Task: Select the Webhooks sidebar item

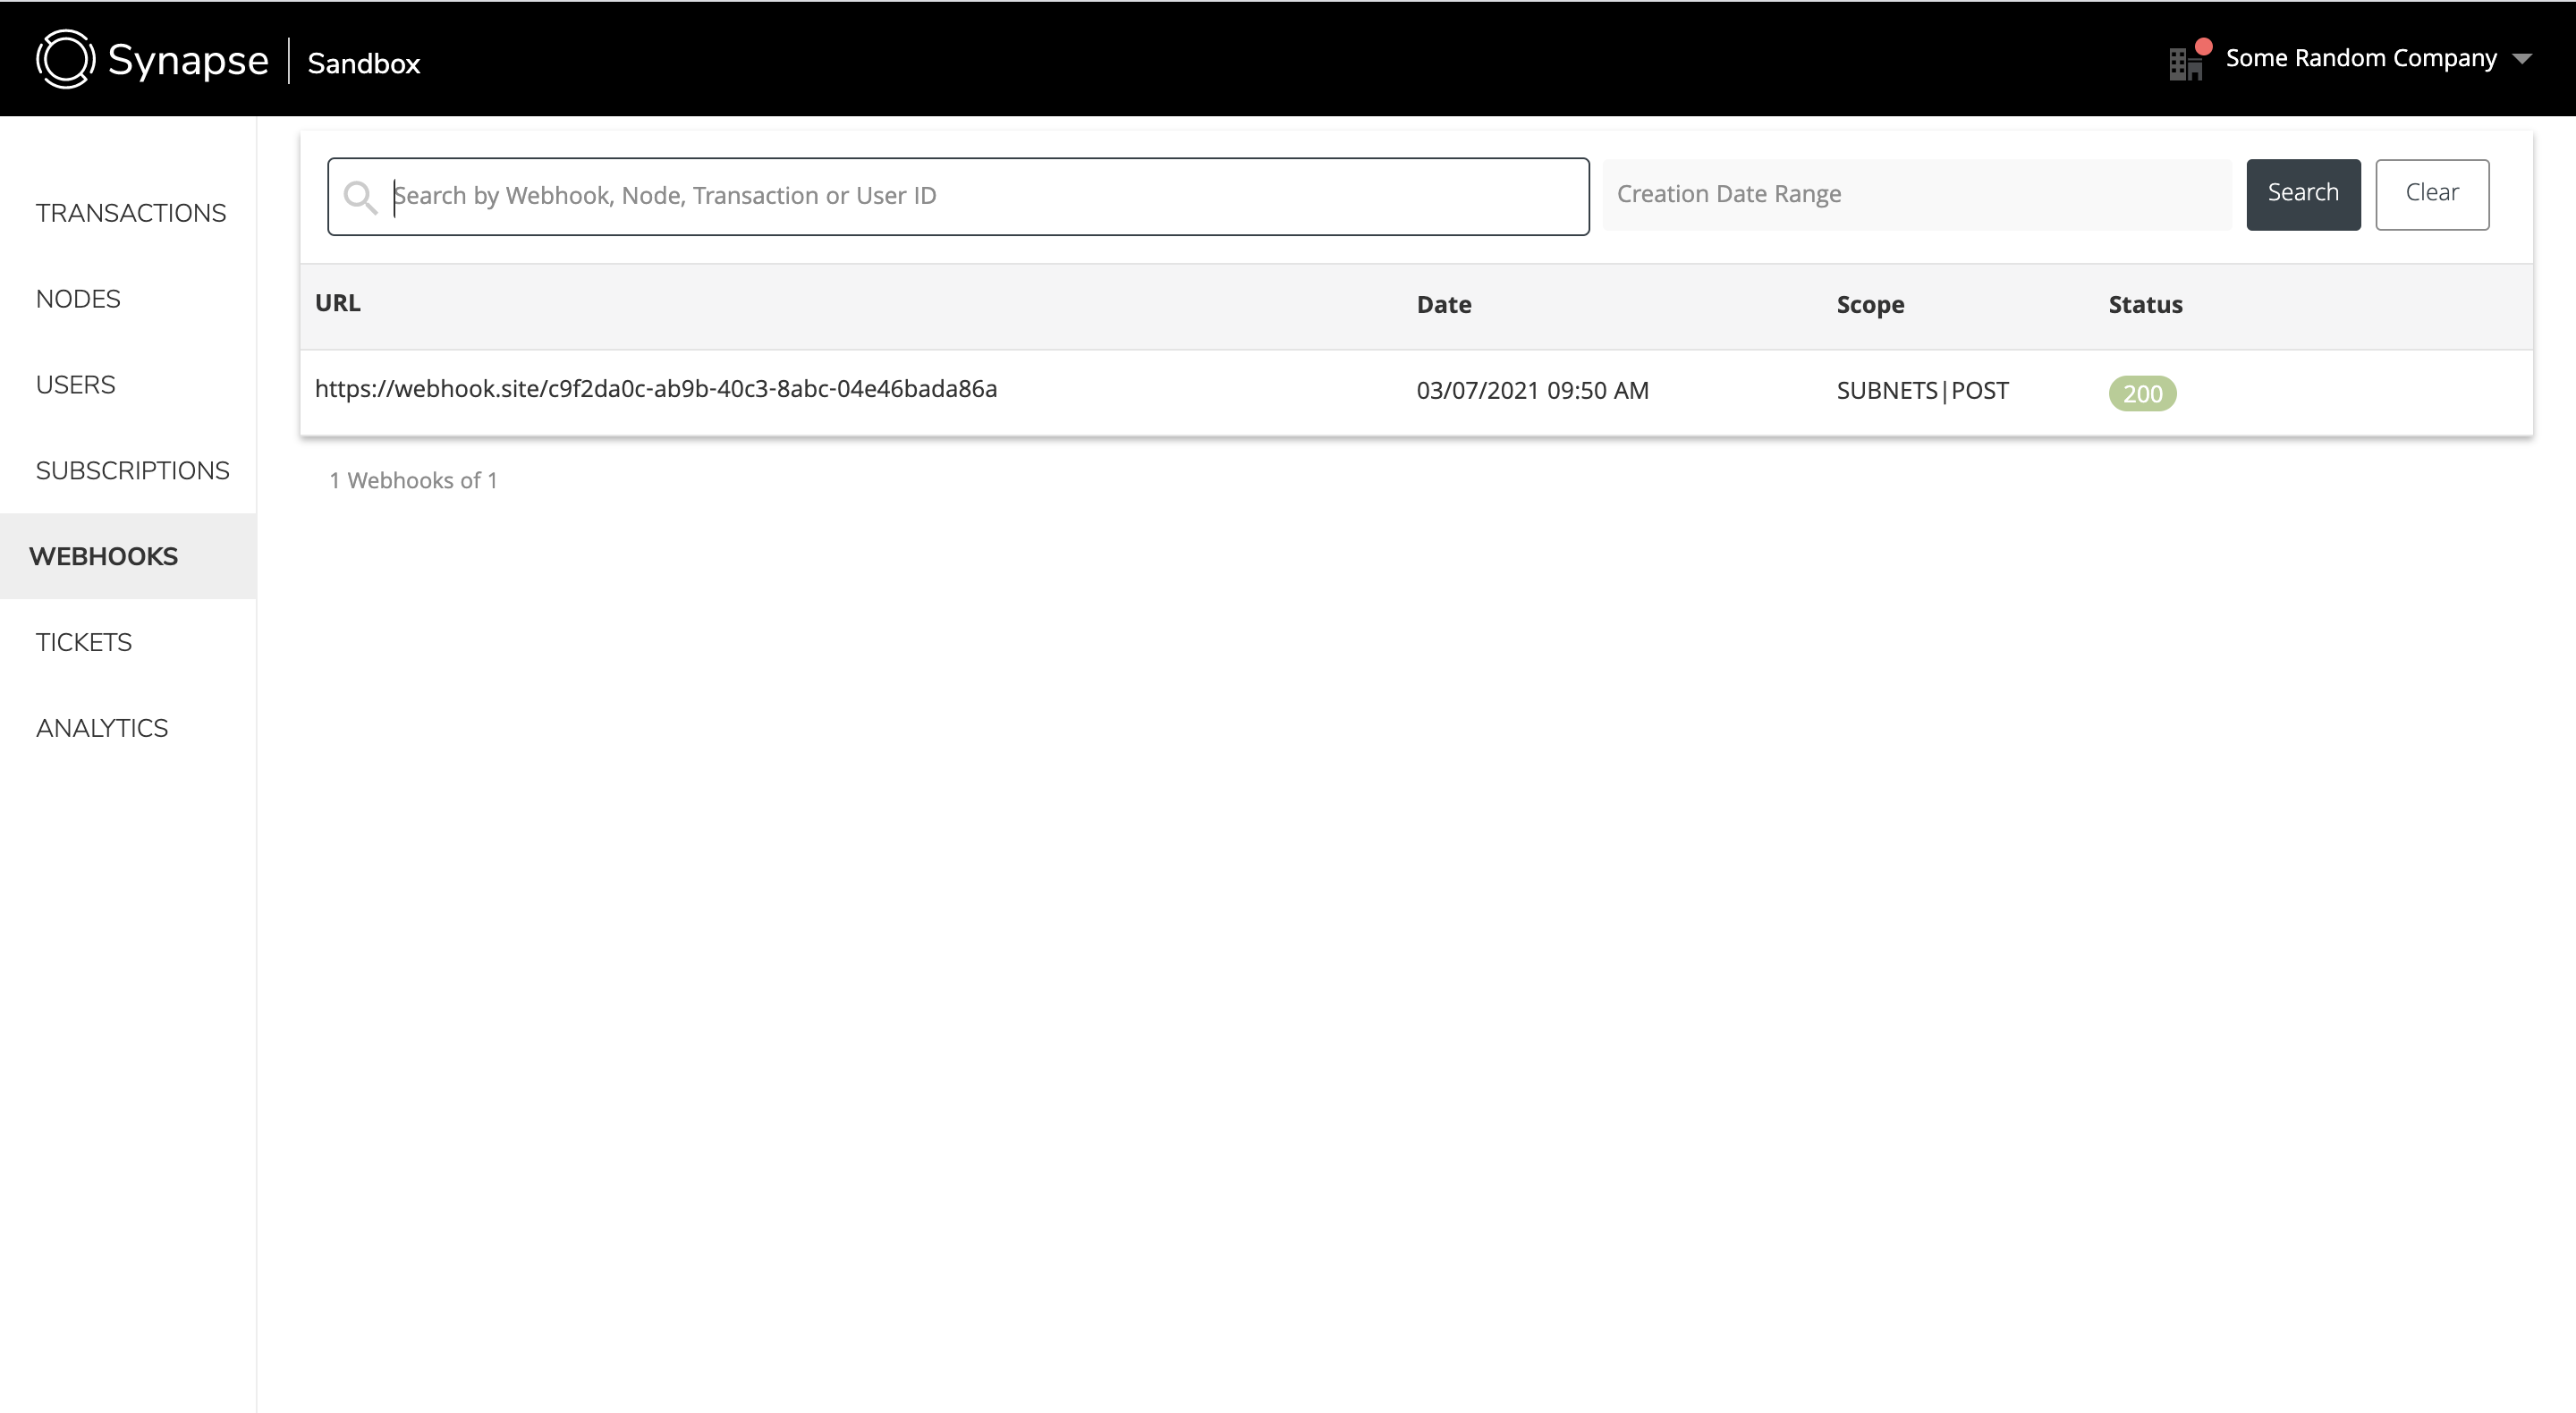Action: [x=128, y=556]
